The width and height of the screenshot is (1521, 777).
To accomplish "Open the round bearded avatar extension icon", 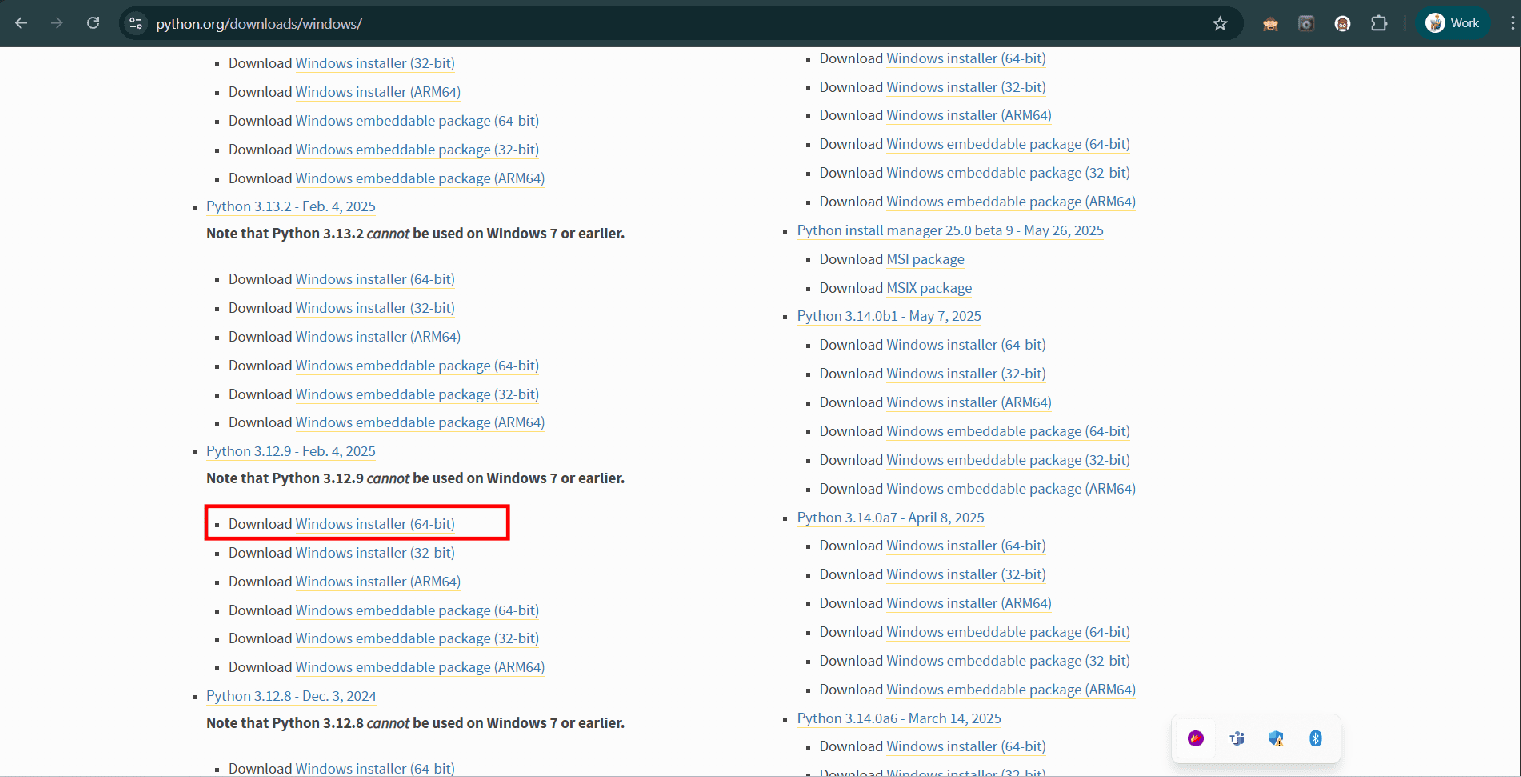I will (x=1342, y=23).
